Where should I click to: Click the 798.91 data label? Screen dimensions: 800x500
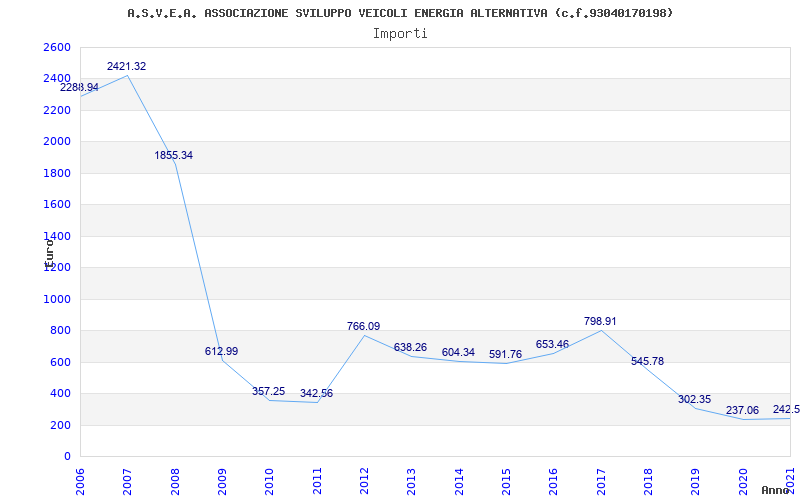(x=600, y=321)
